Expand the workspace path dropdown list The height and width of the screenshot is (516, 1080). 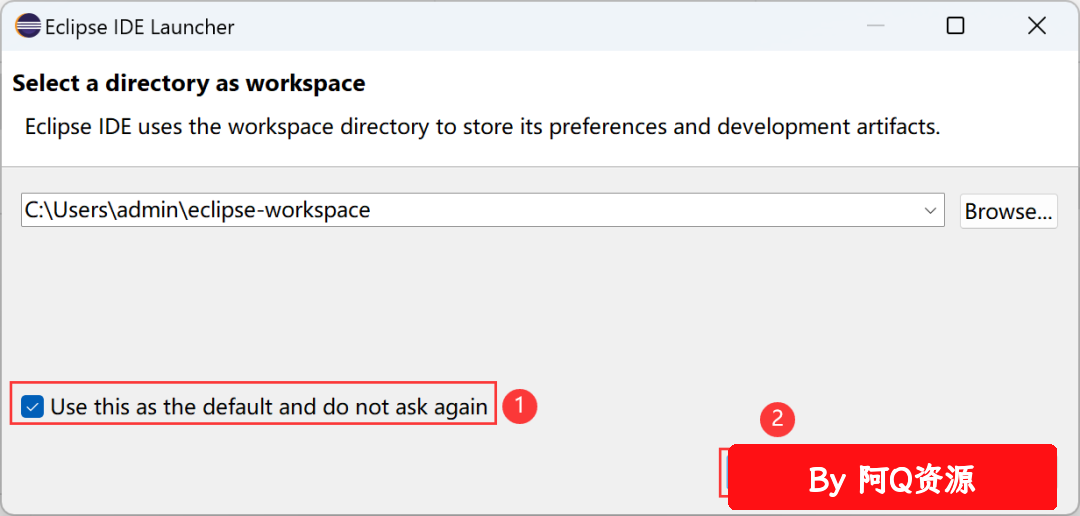pos(930,210)
